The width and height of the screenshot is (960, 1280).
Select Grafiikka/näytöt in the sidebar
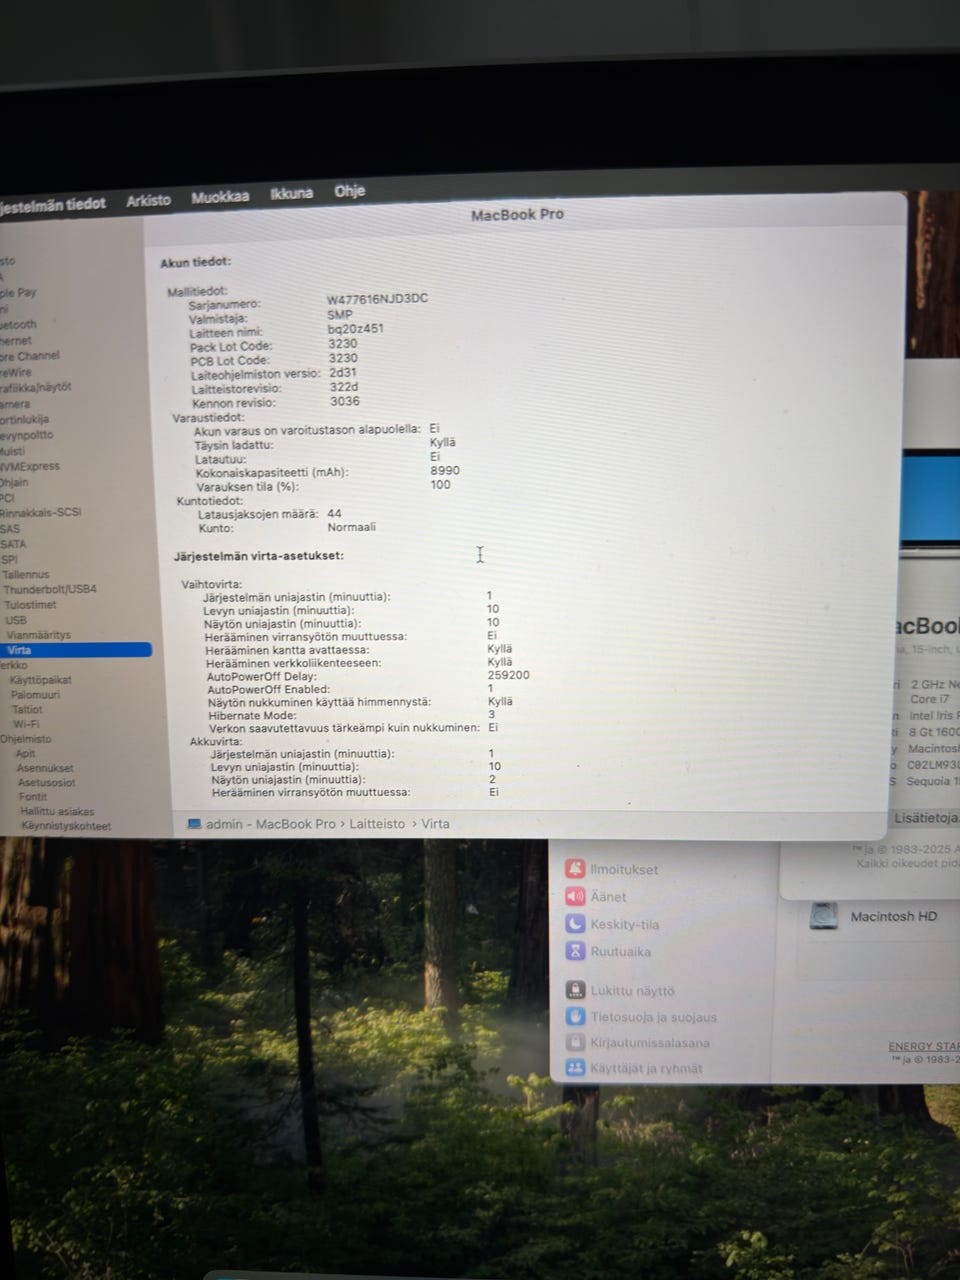36,387
